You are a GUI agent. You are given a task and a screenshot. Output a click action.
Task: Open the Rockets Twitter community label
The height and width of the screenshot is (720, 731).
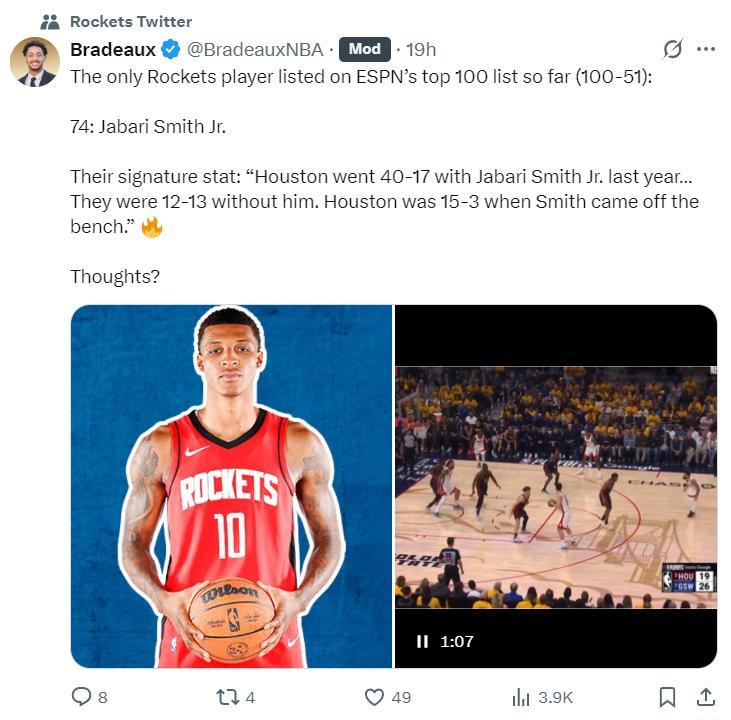pyautogui.click(x=131, y=21)
